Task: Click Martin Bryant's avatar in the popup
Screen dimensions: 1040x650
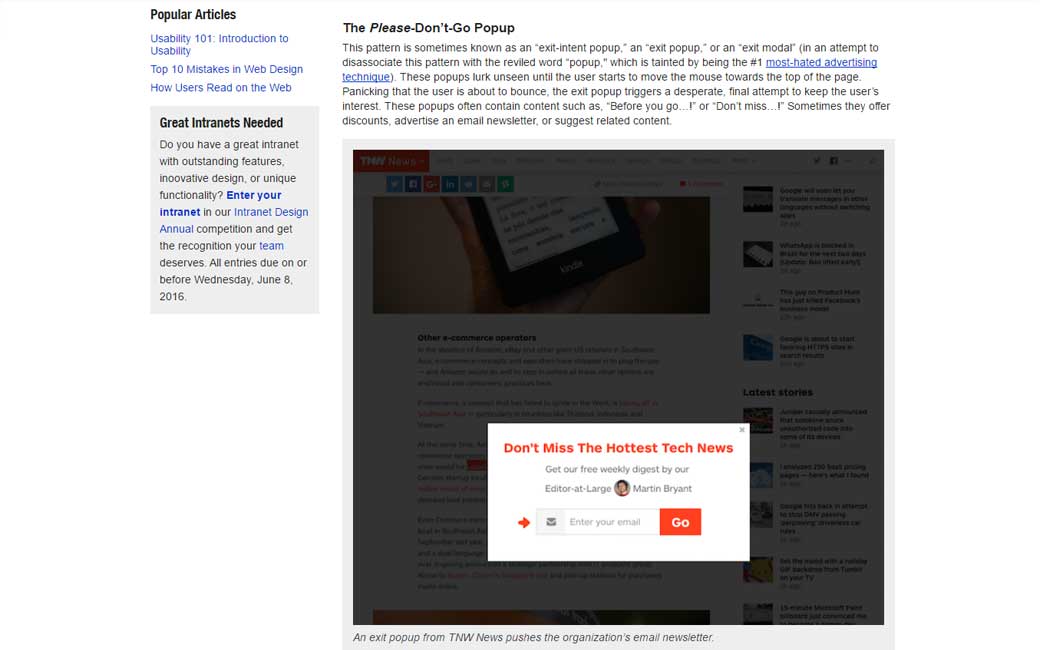Action: click(x=621, y=488)
